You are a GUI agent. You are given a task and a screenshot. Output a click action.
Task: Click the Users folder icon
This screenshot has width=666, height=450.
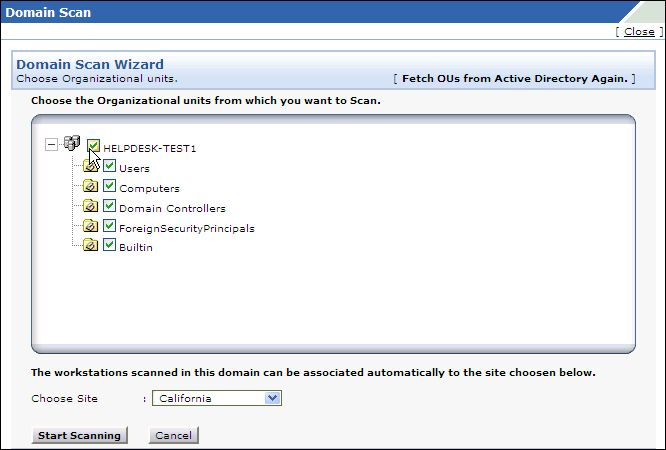click(x=91, y=167)
